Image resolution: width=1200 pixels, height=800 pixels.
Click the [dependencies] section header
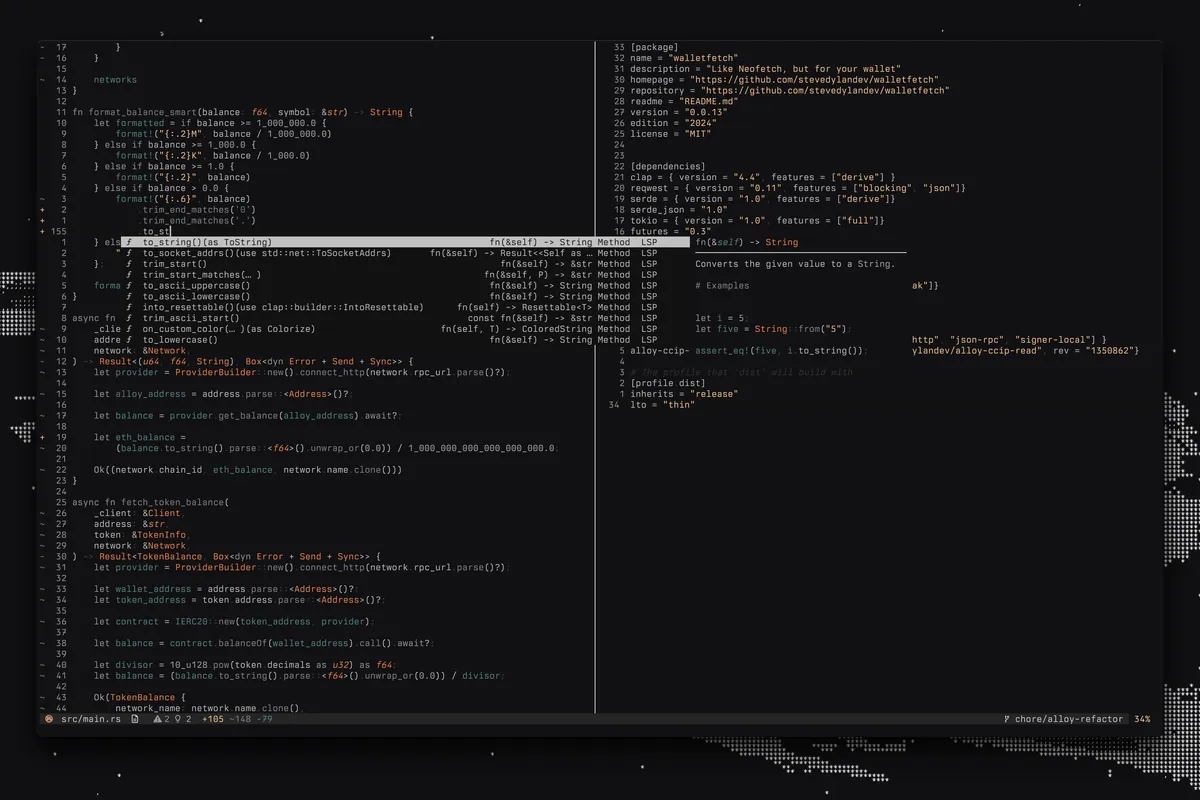coord(668,166)
